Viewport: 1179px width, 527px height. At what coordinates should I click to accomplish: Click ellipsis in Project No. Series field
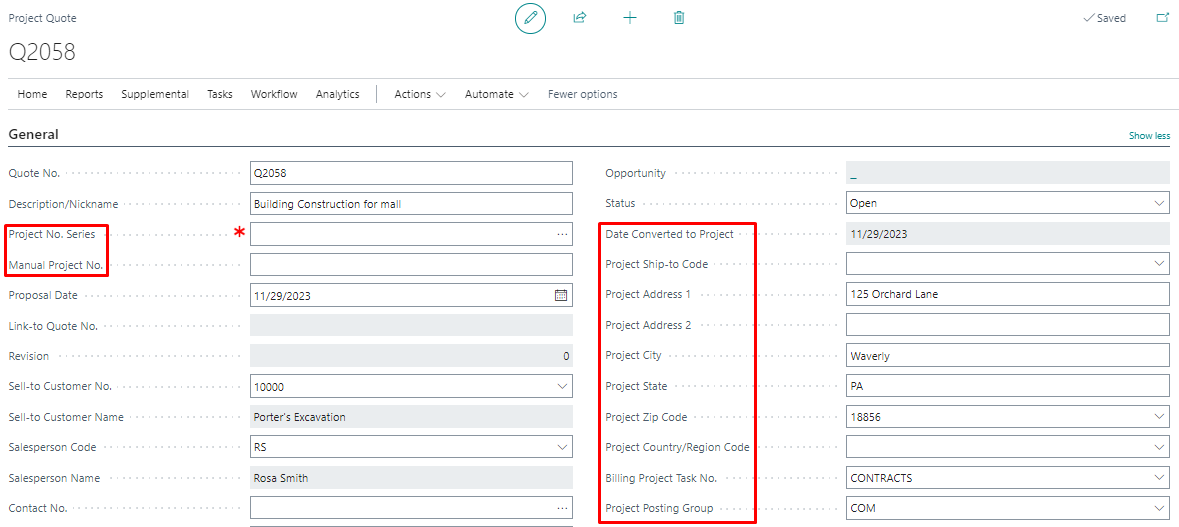[562, 234]
